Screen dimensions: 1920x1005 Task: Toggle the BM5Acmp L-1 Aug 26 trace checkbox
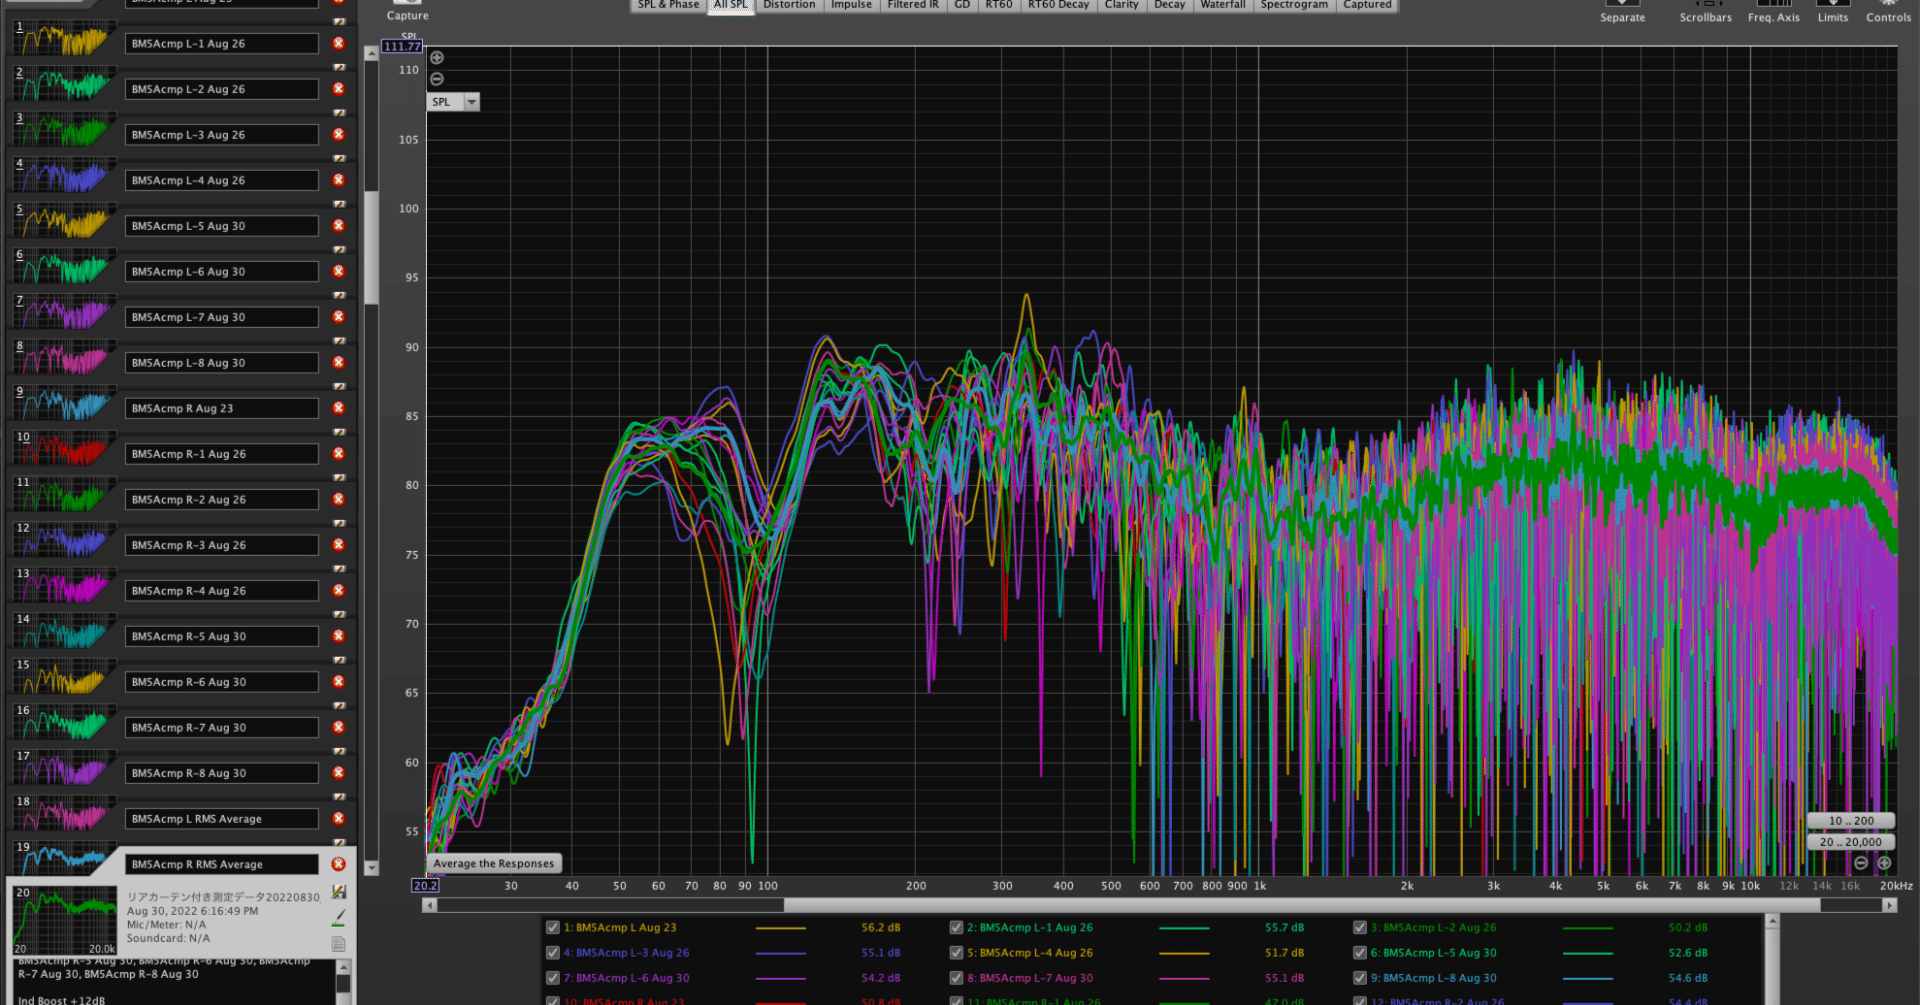[x=956, y=927]
